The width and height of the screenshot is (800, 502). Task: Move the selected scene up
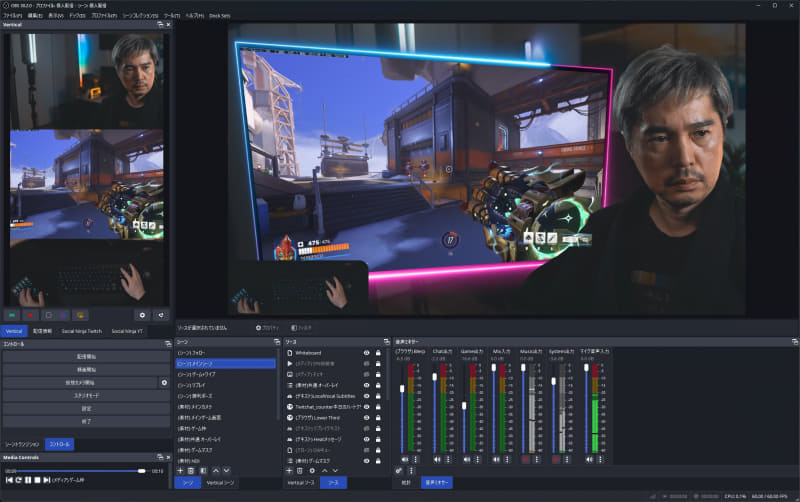216,470
